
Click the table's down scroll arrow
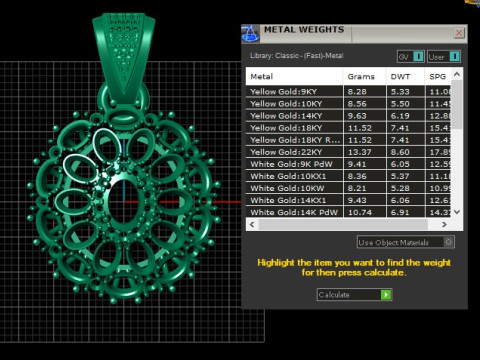pos(457,212)
